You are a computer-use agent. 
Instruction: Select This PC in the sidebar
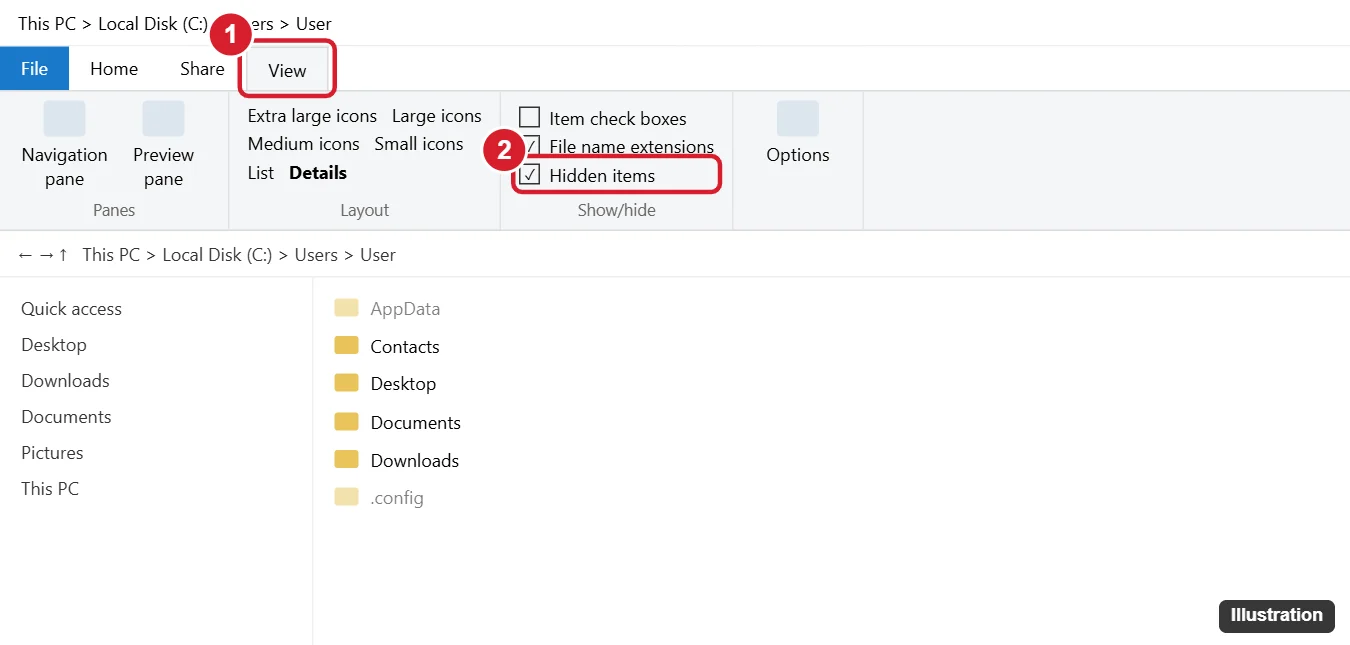click(50, 489)
